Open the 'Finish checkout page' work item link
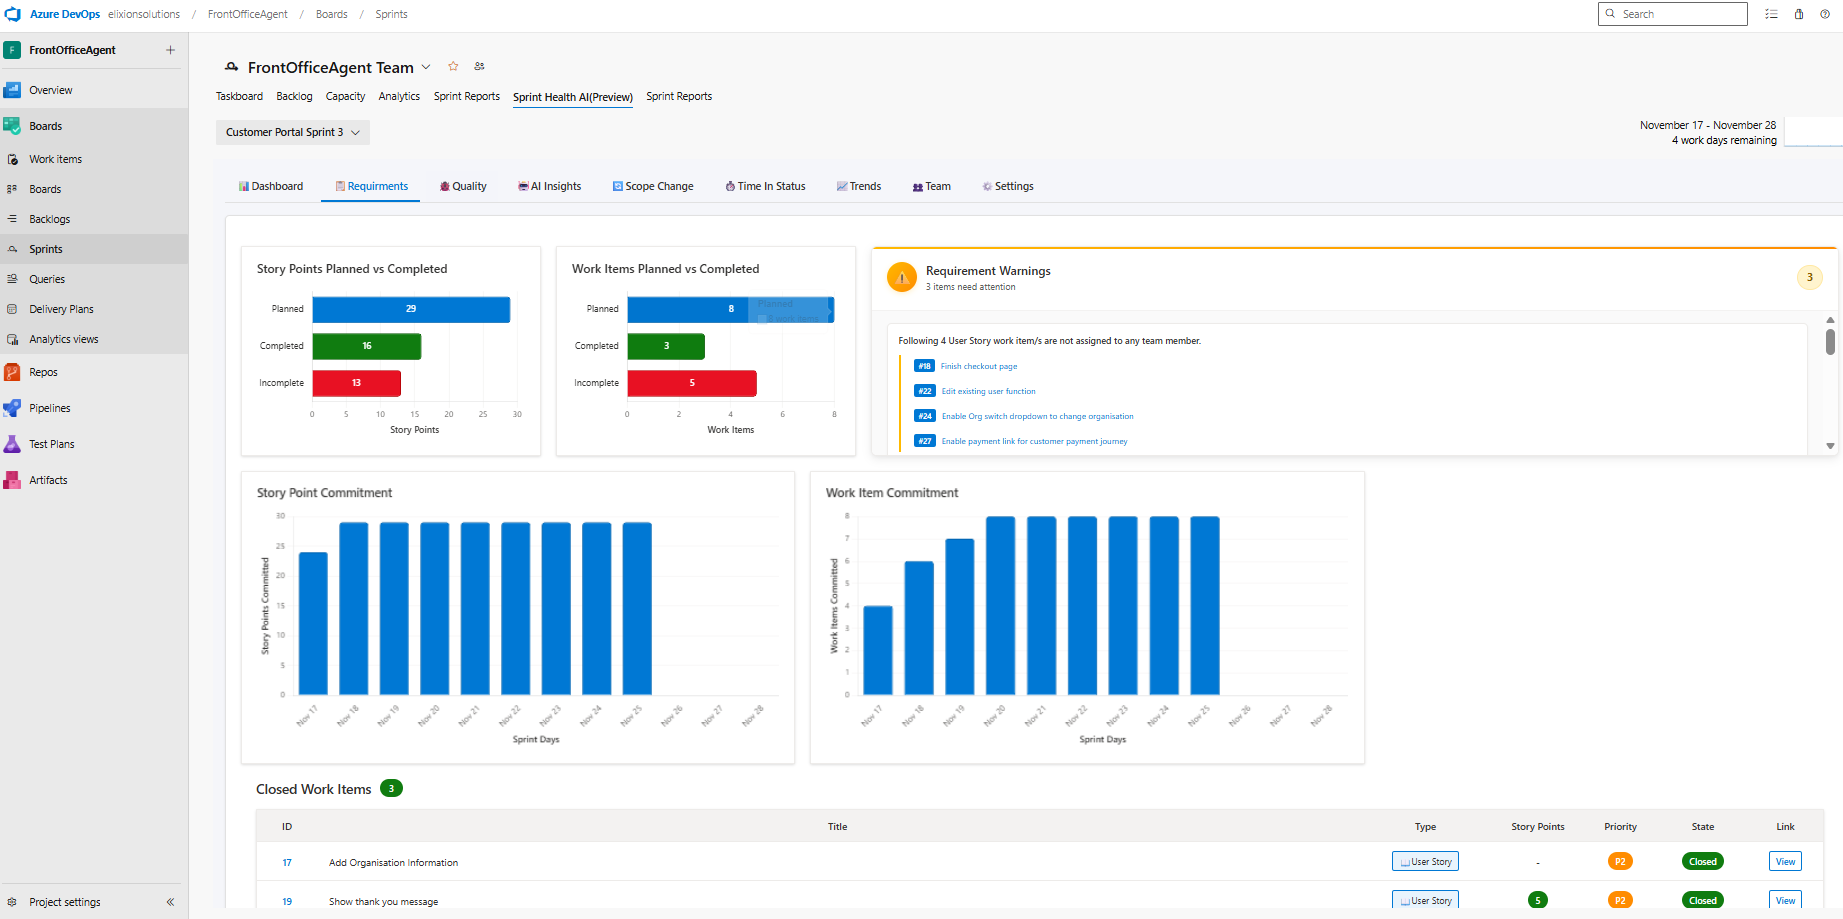Viewport: 1843px width, 919px height. pyautogui.click(x=978, y=366)
